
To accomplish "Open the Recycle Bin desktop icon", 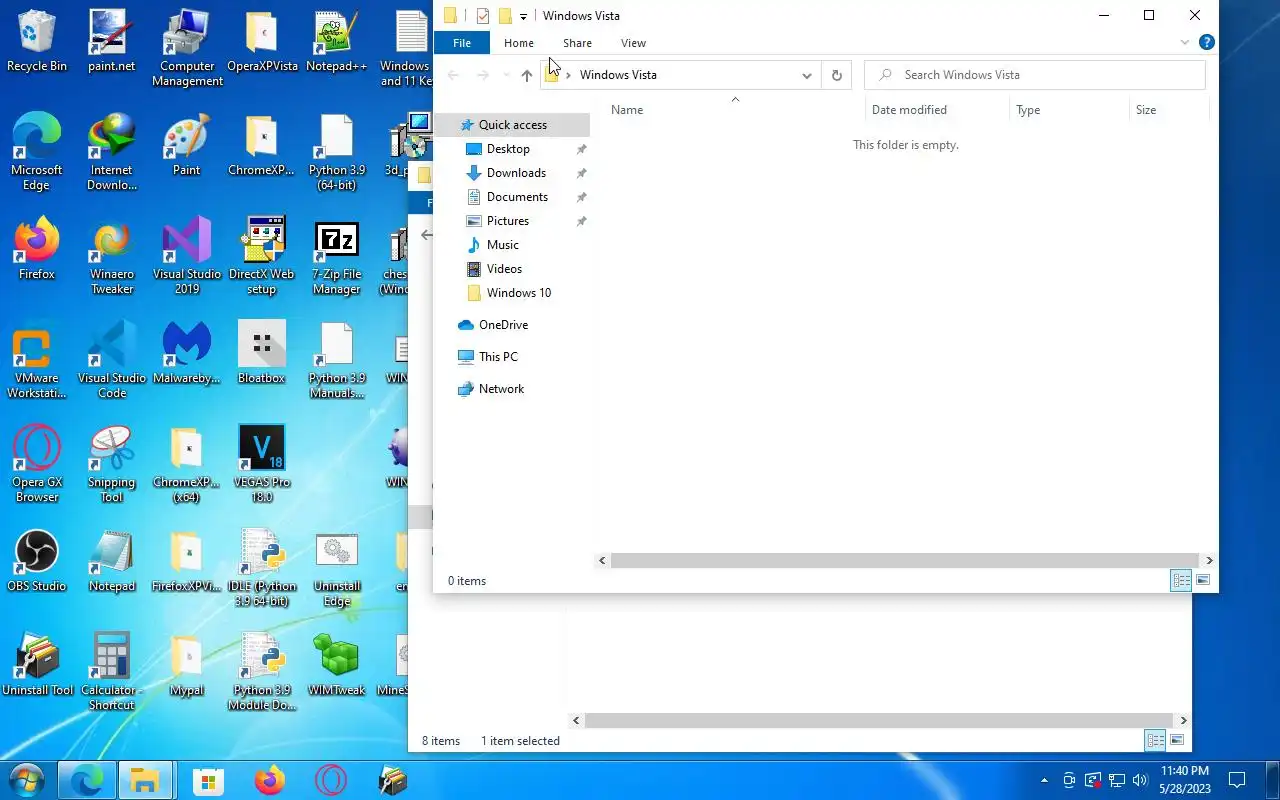I will pos(37,42).
